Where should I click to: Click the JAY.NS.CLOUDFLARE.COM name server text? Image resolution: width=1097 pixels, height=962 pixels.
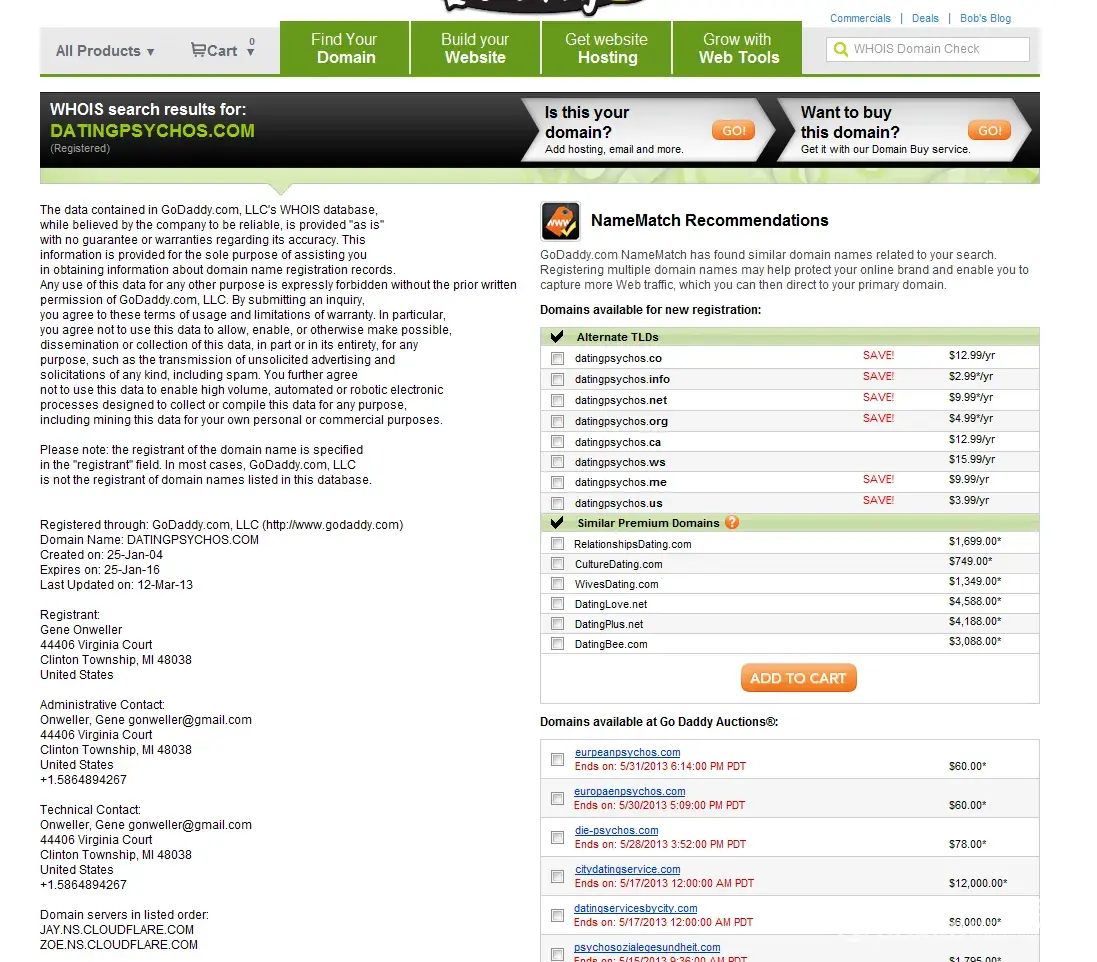[x=117, y=930]
